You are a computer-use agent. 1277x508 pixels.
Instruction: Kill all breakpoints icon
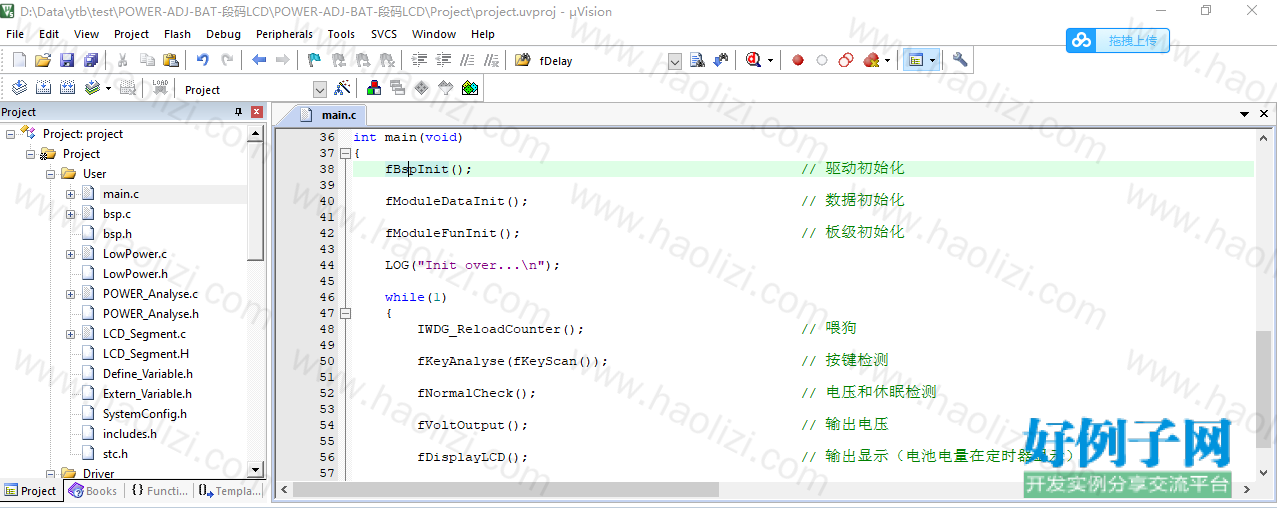(871, 60)
